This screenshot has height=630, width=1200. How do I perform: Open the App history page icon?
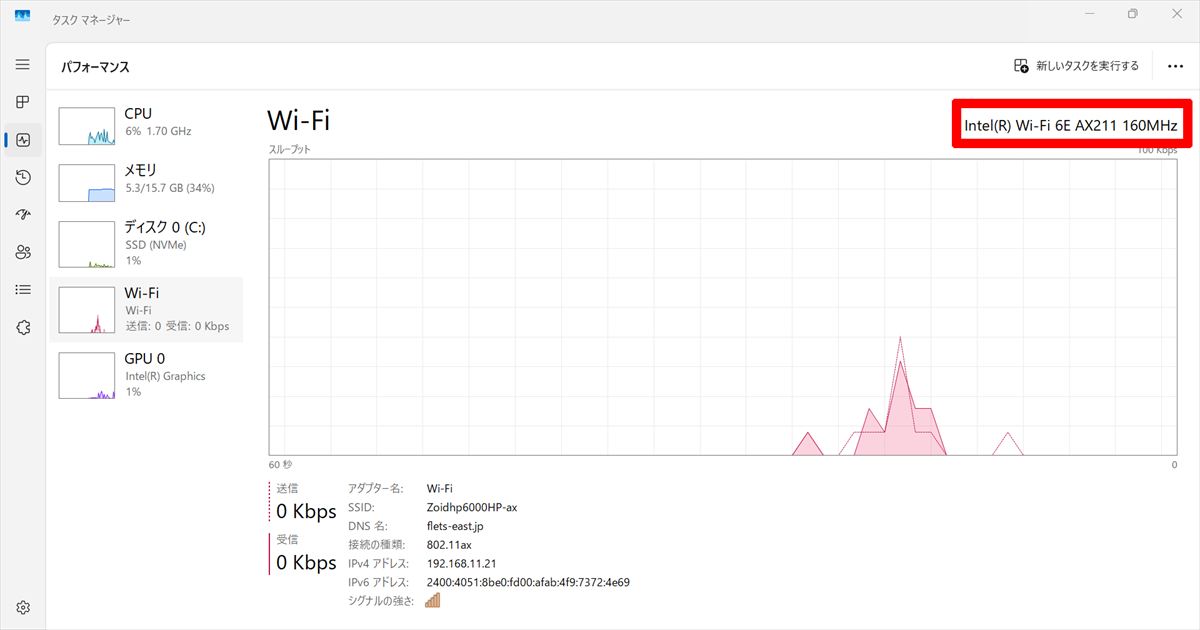coord(23,177)
